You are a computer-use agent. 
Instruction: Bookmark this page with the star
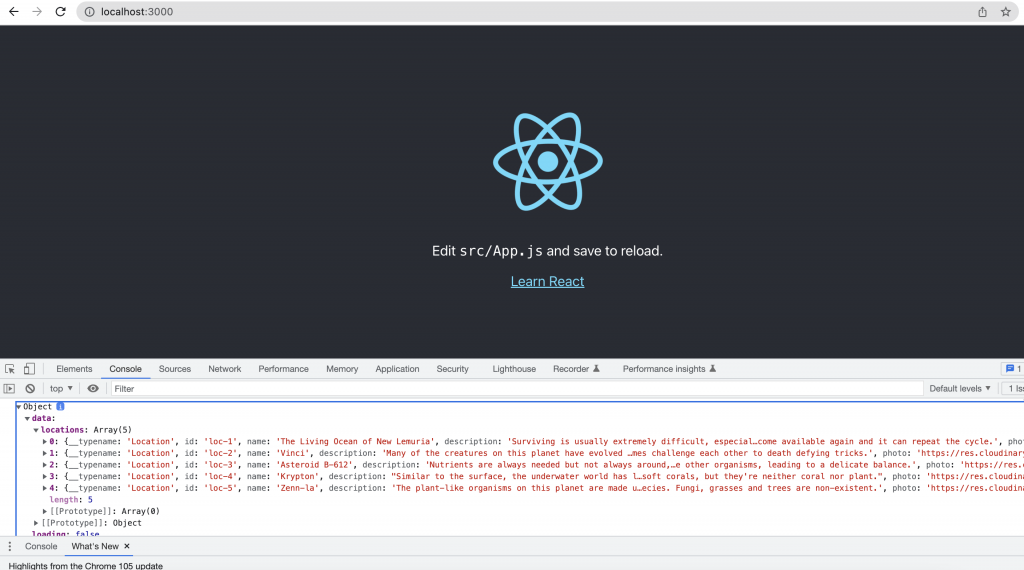click(x=1006, y=12)
